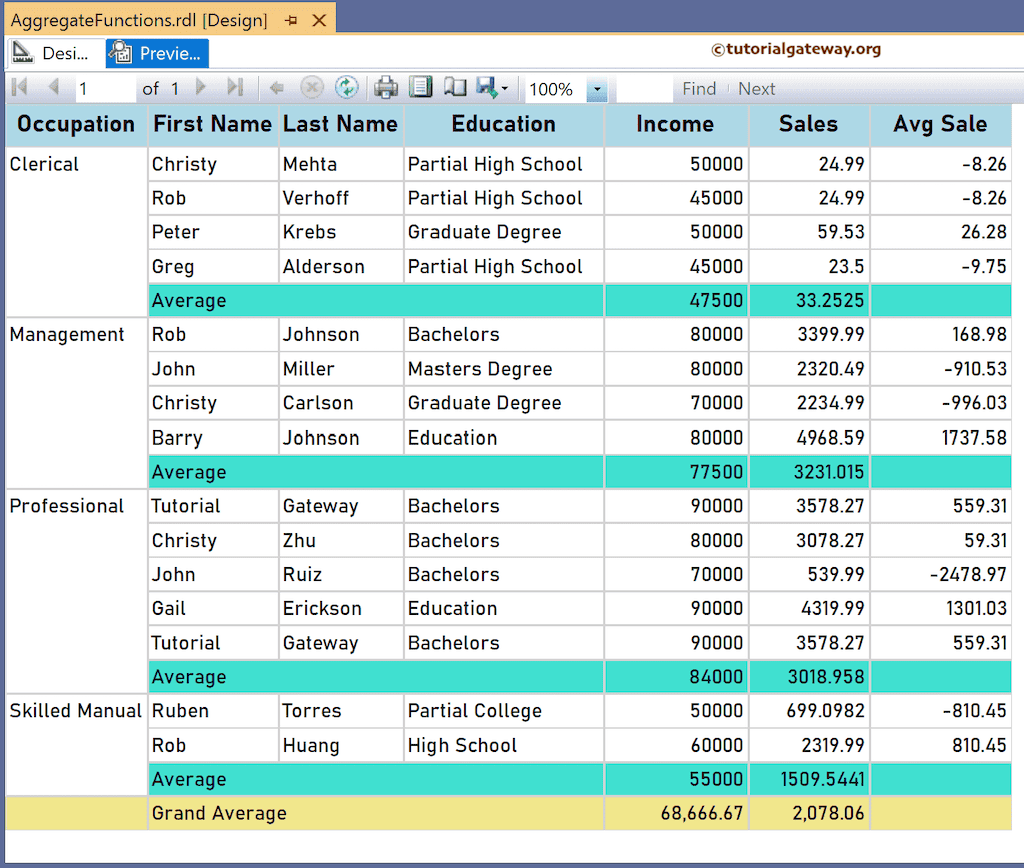Stop the running report rendering
Screen dimensions: 1024x868
[x=310, y=88]
